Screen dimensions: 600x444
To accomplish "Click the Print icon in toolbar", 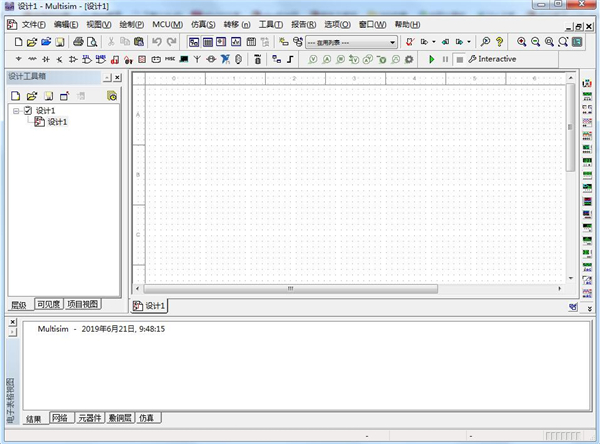I will tap(77, 42).
